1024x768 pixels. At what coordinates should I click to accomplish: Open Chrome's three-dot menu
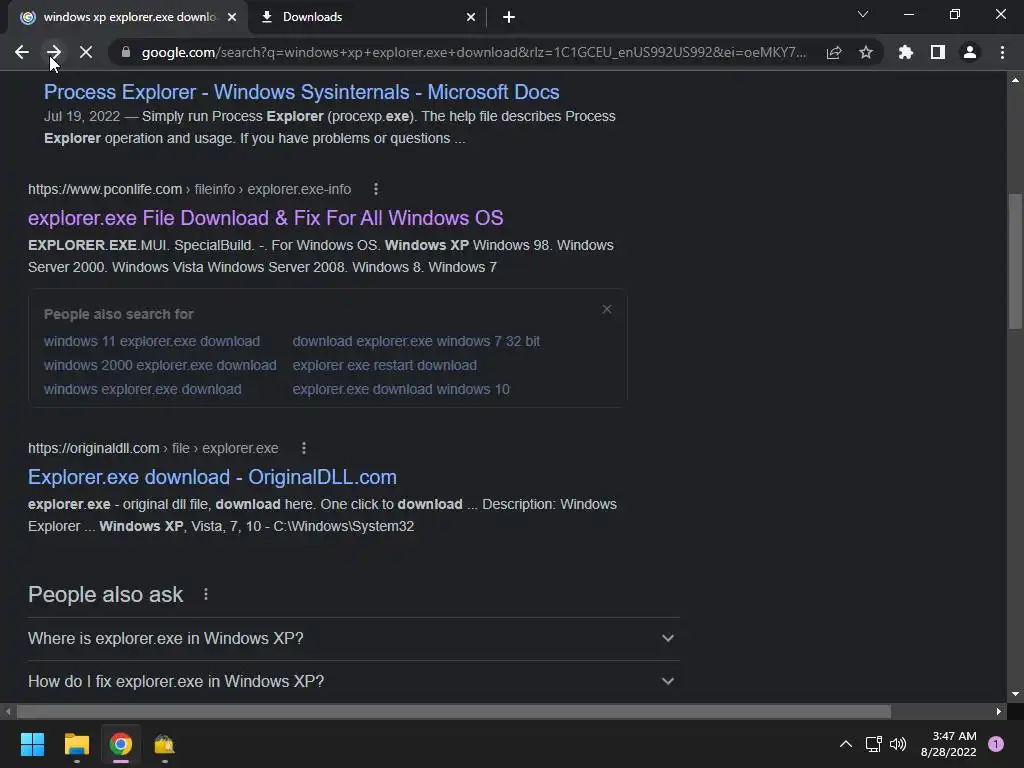point(1002,52)
